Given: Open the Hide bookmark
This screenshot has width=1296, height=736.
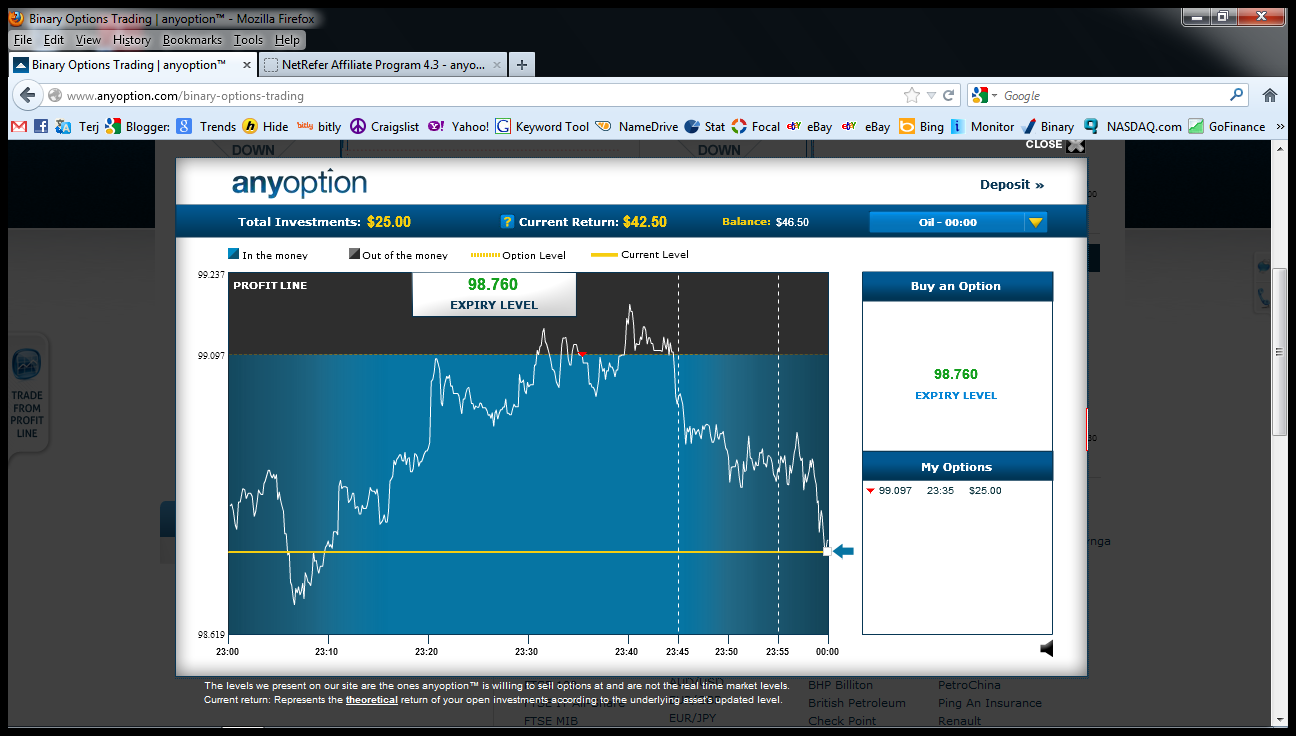Looking at the screenshot, I should [x=265, y=127].
